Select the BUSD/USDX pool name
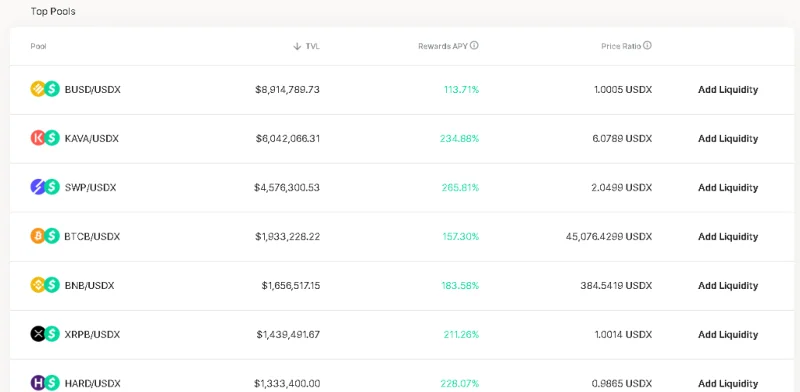The width and height of the screenshot is (800, 392). pyautogui.click(x=93, y=89)
